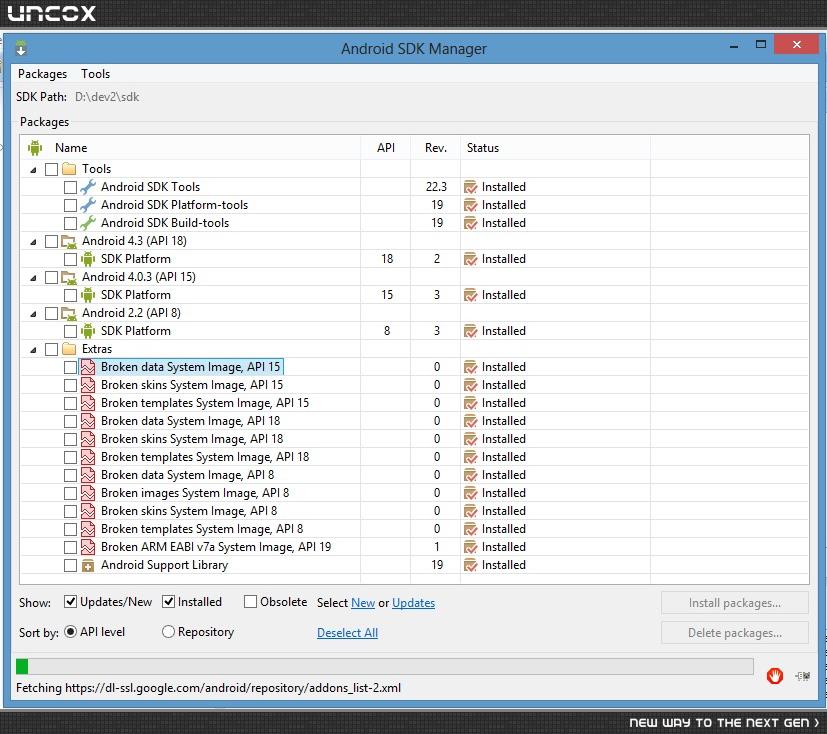Click the Android 2.2 (API 8) folder icon
The height and width of the screenshot is (734, 827).
click(x=69, y=313)
